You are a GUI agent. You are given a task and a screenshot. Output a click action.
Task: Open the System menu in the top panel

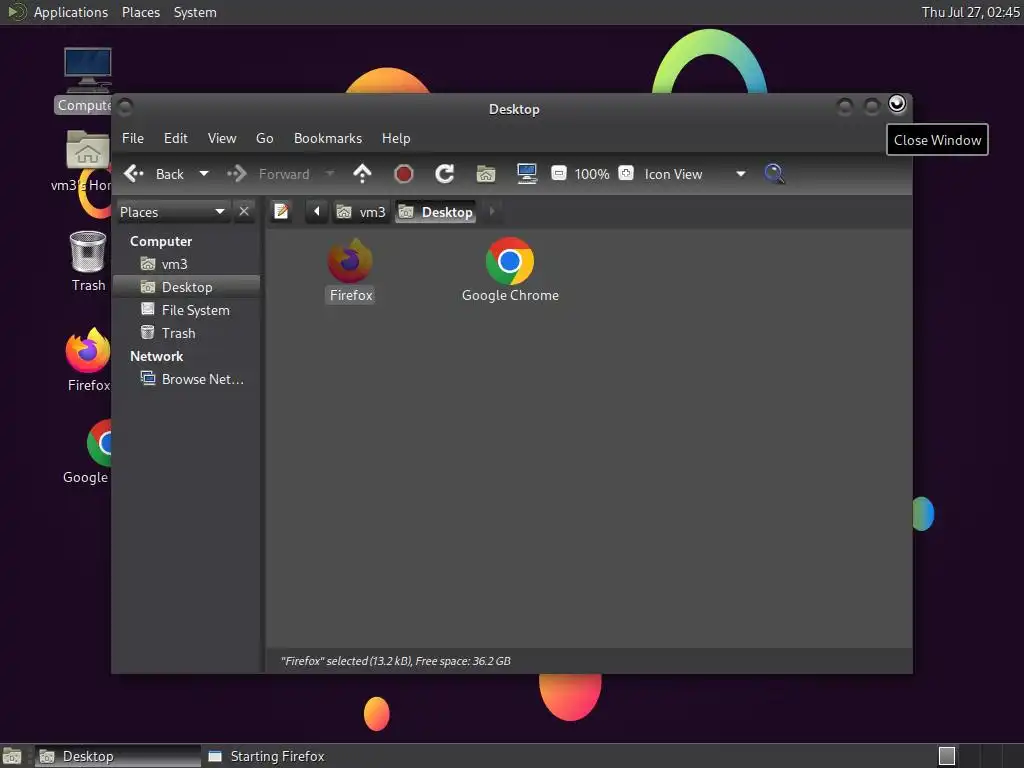click(x=195, y=12)
